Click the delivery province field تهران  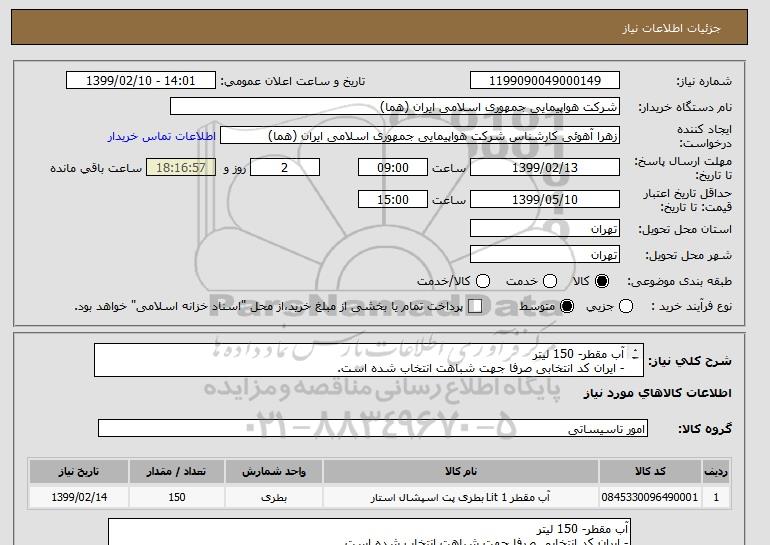tap(545, 229)
